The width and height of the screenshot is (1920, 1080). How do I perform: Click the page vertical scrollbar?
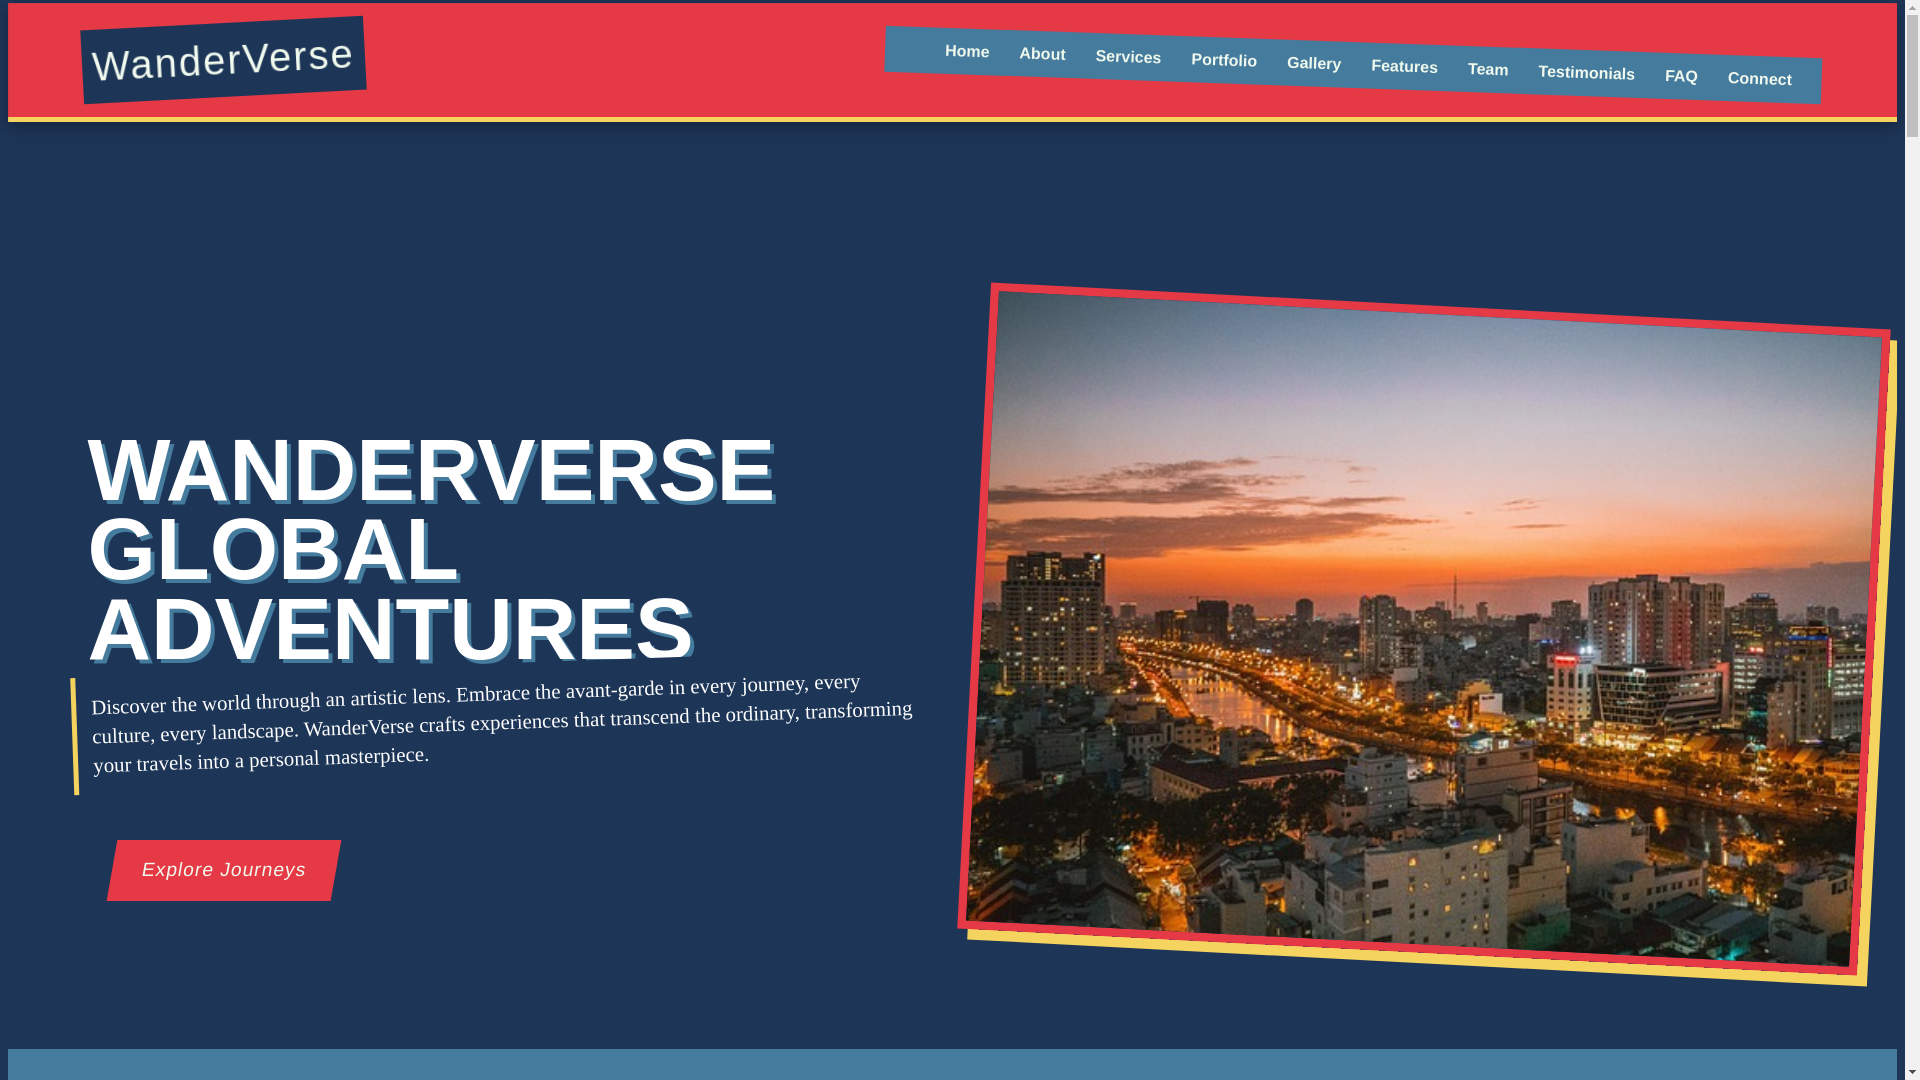tap(1912, 540)
